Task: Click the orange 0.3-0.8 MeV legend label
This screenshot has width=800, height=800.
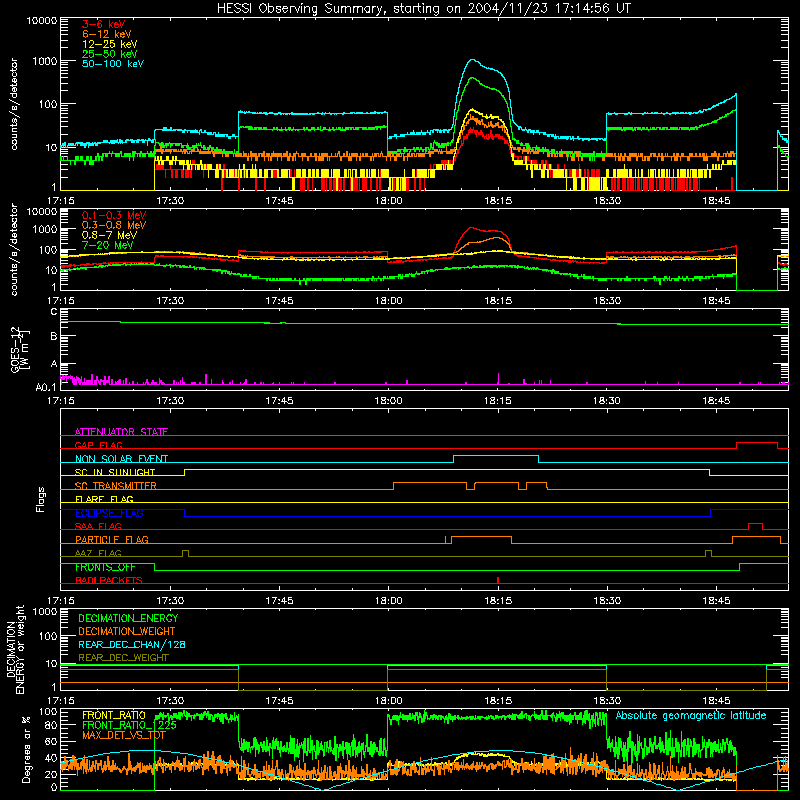Action: [114, 225]
